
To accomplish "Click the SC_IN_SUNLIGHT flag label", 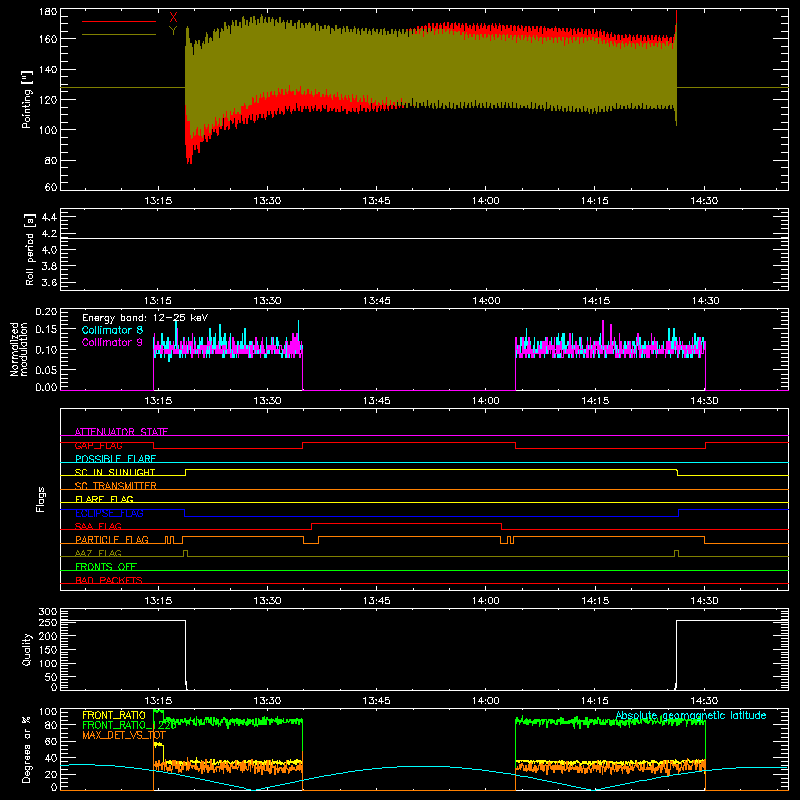I will click(115, 472).
